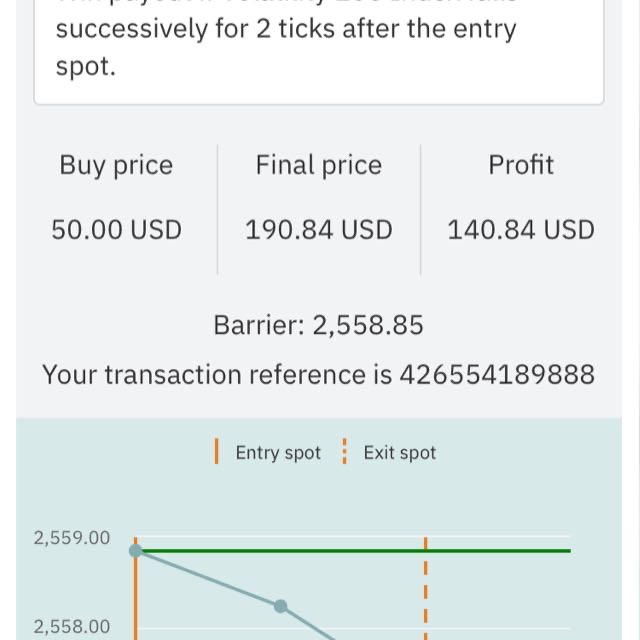
Task: Click the Final price heading
Action: pos(318,165)
